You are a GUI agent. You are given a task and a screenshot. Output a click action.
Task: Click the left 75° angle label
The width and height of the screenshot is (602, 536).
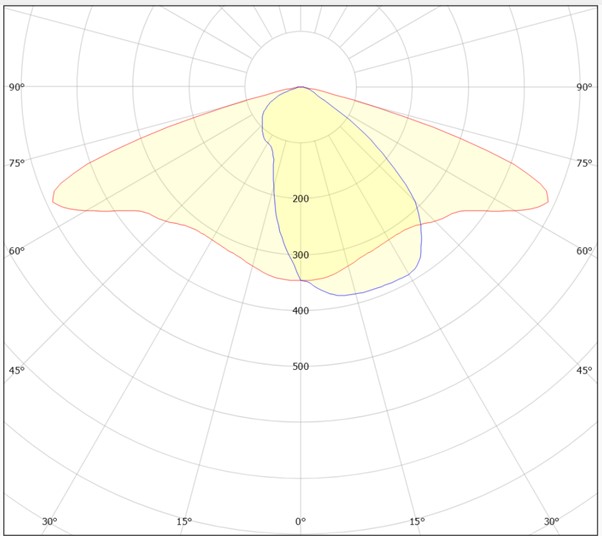tap(17, 163)
